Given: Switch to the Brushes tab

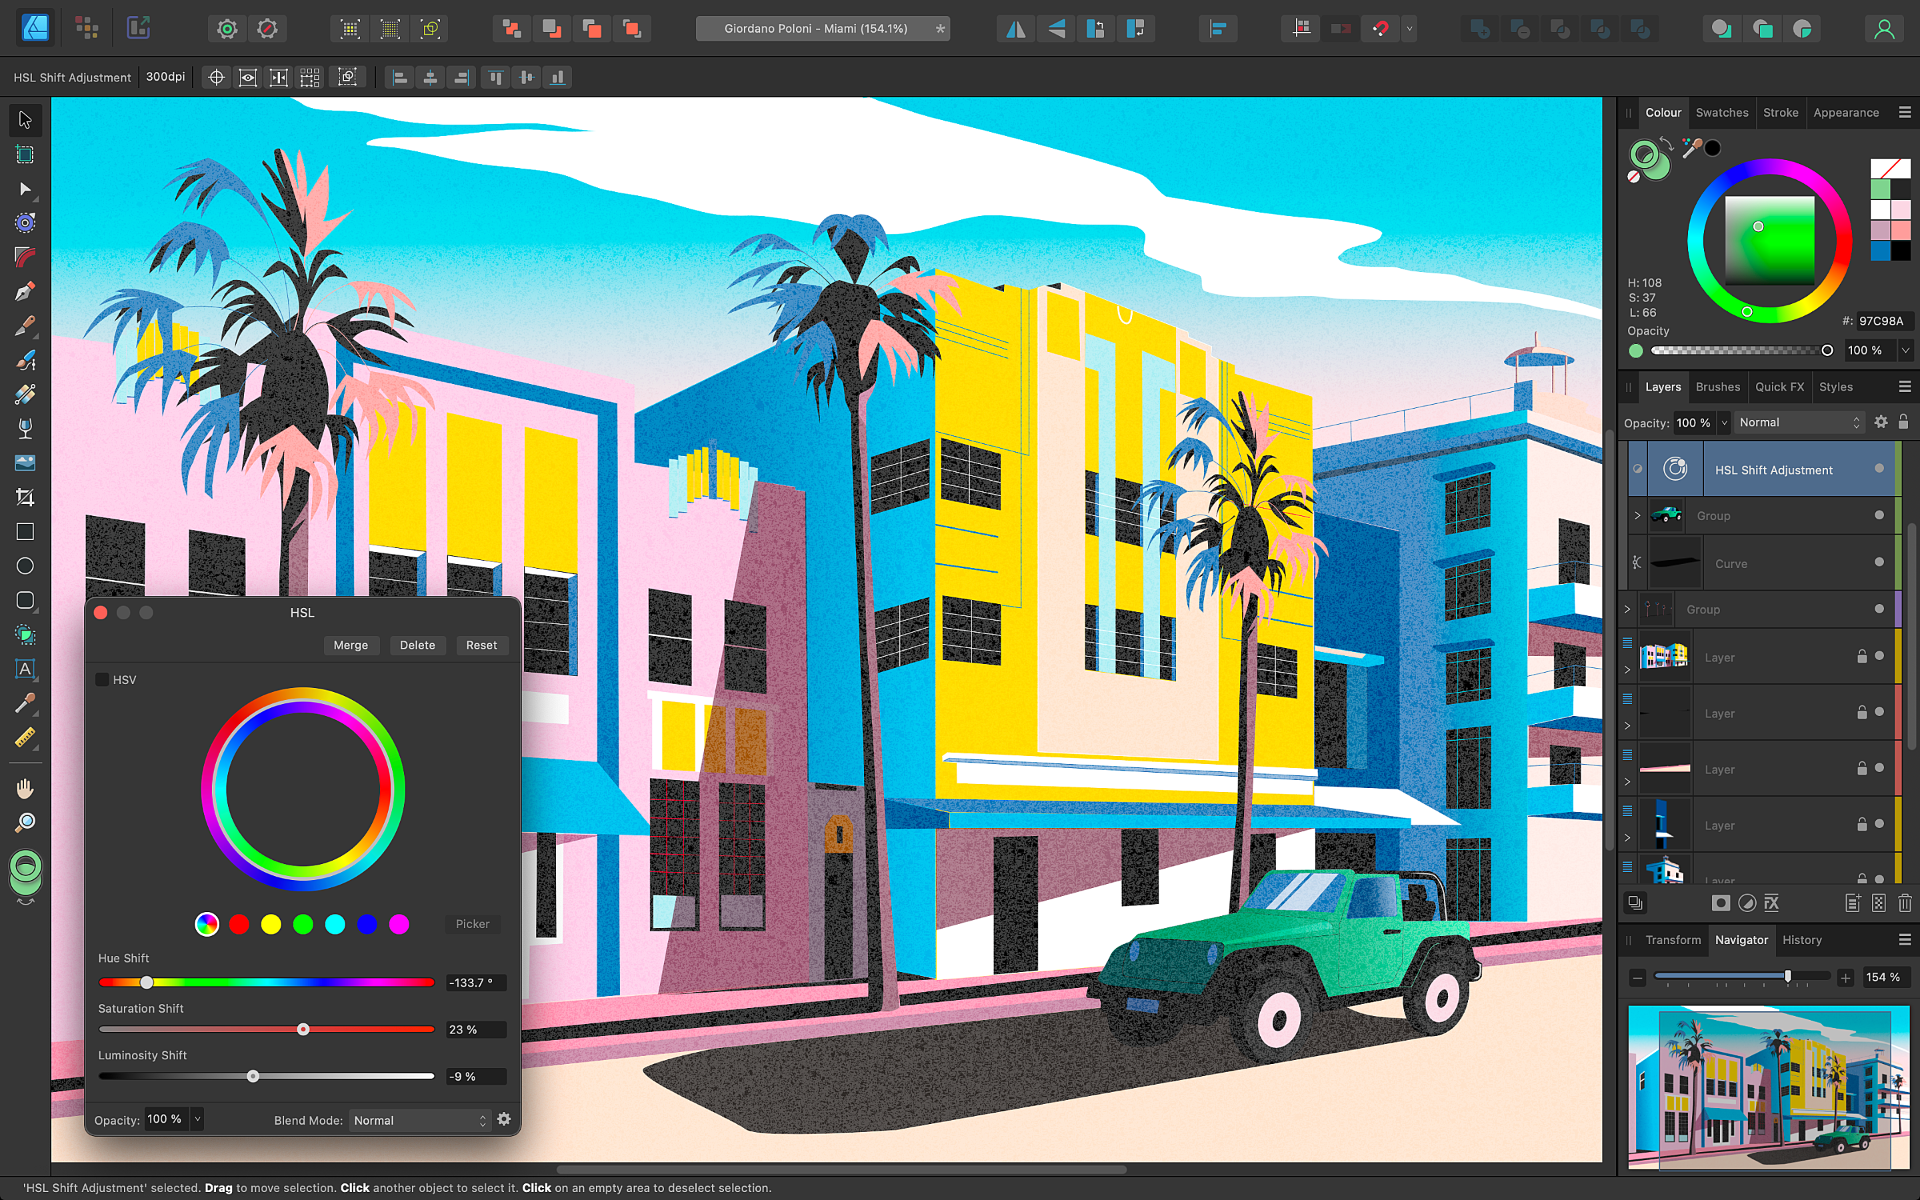Looking at the screenshot, I should click(x=1720, y=387).
